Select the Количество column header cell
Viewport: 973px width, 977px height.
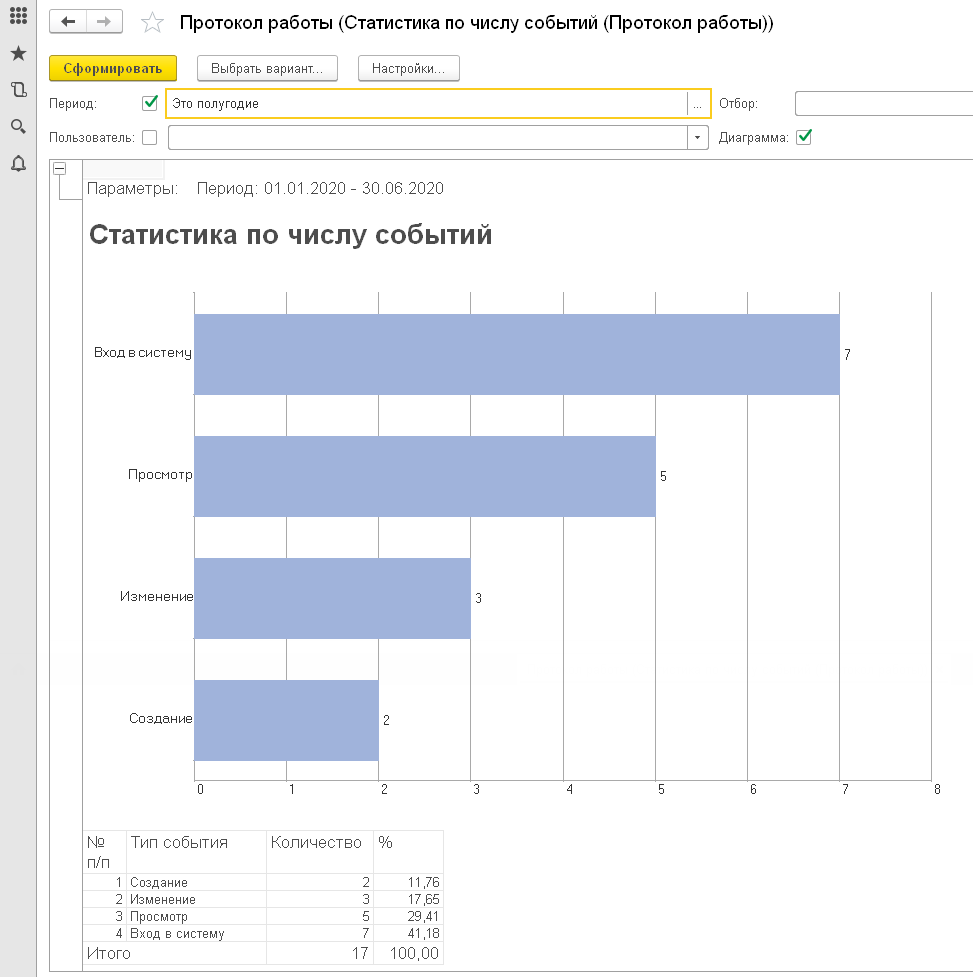(319, 850)
